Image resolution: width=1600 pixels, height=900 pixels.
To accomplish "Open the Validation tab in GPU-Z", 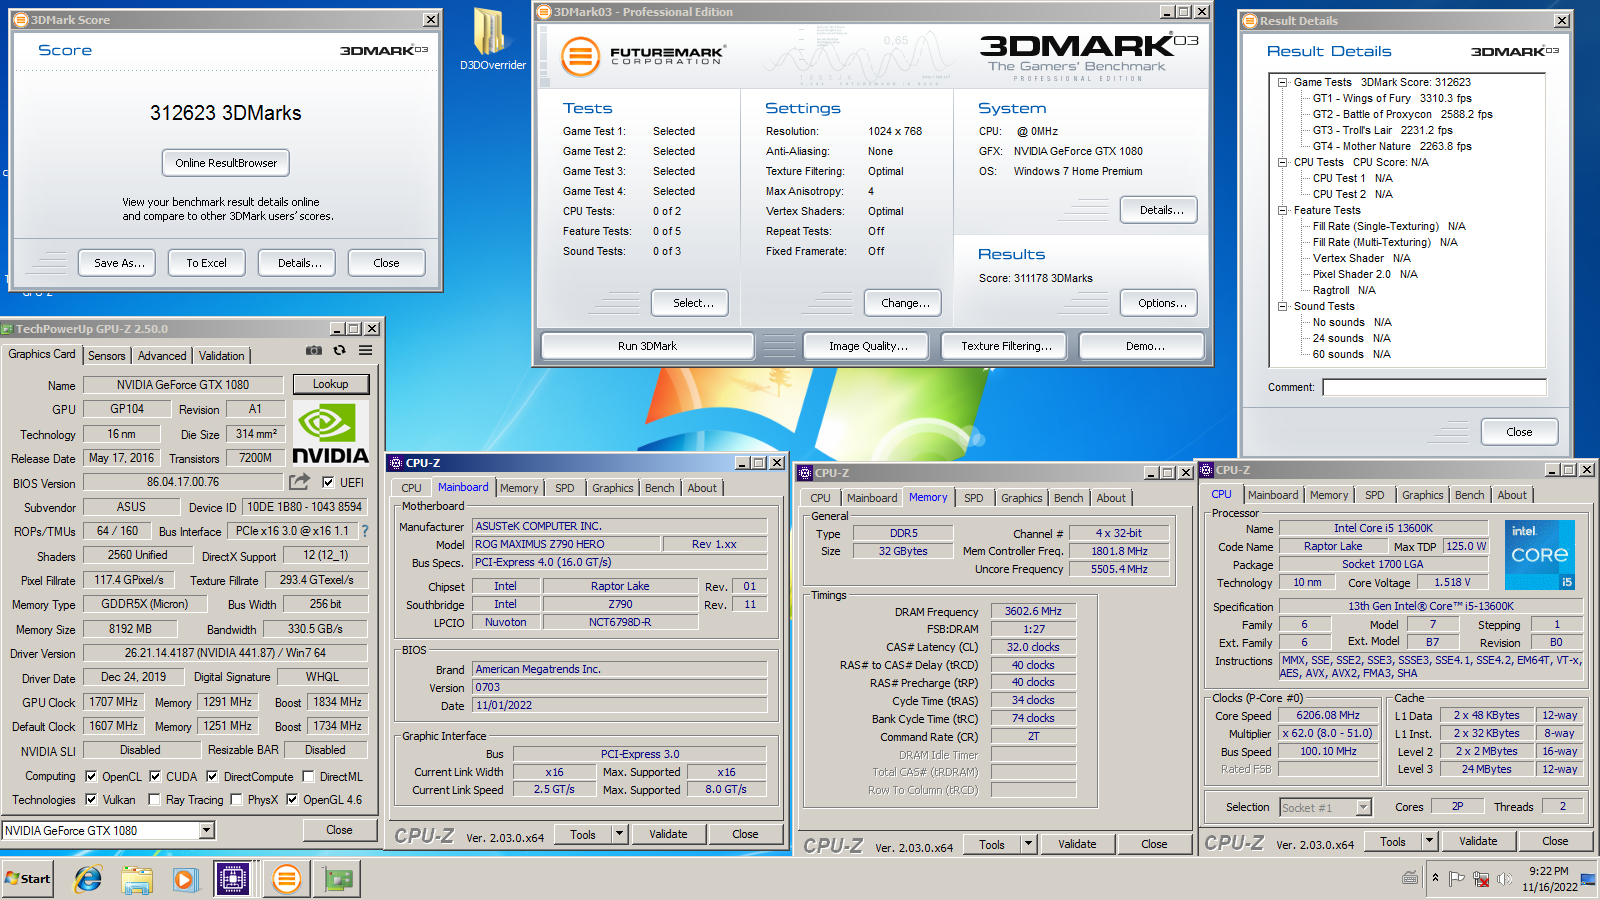I will [x=221, y=356].
